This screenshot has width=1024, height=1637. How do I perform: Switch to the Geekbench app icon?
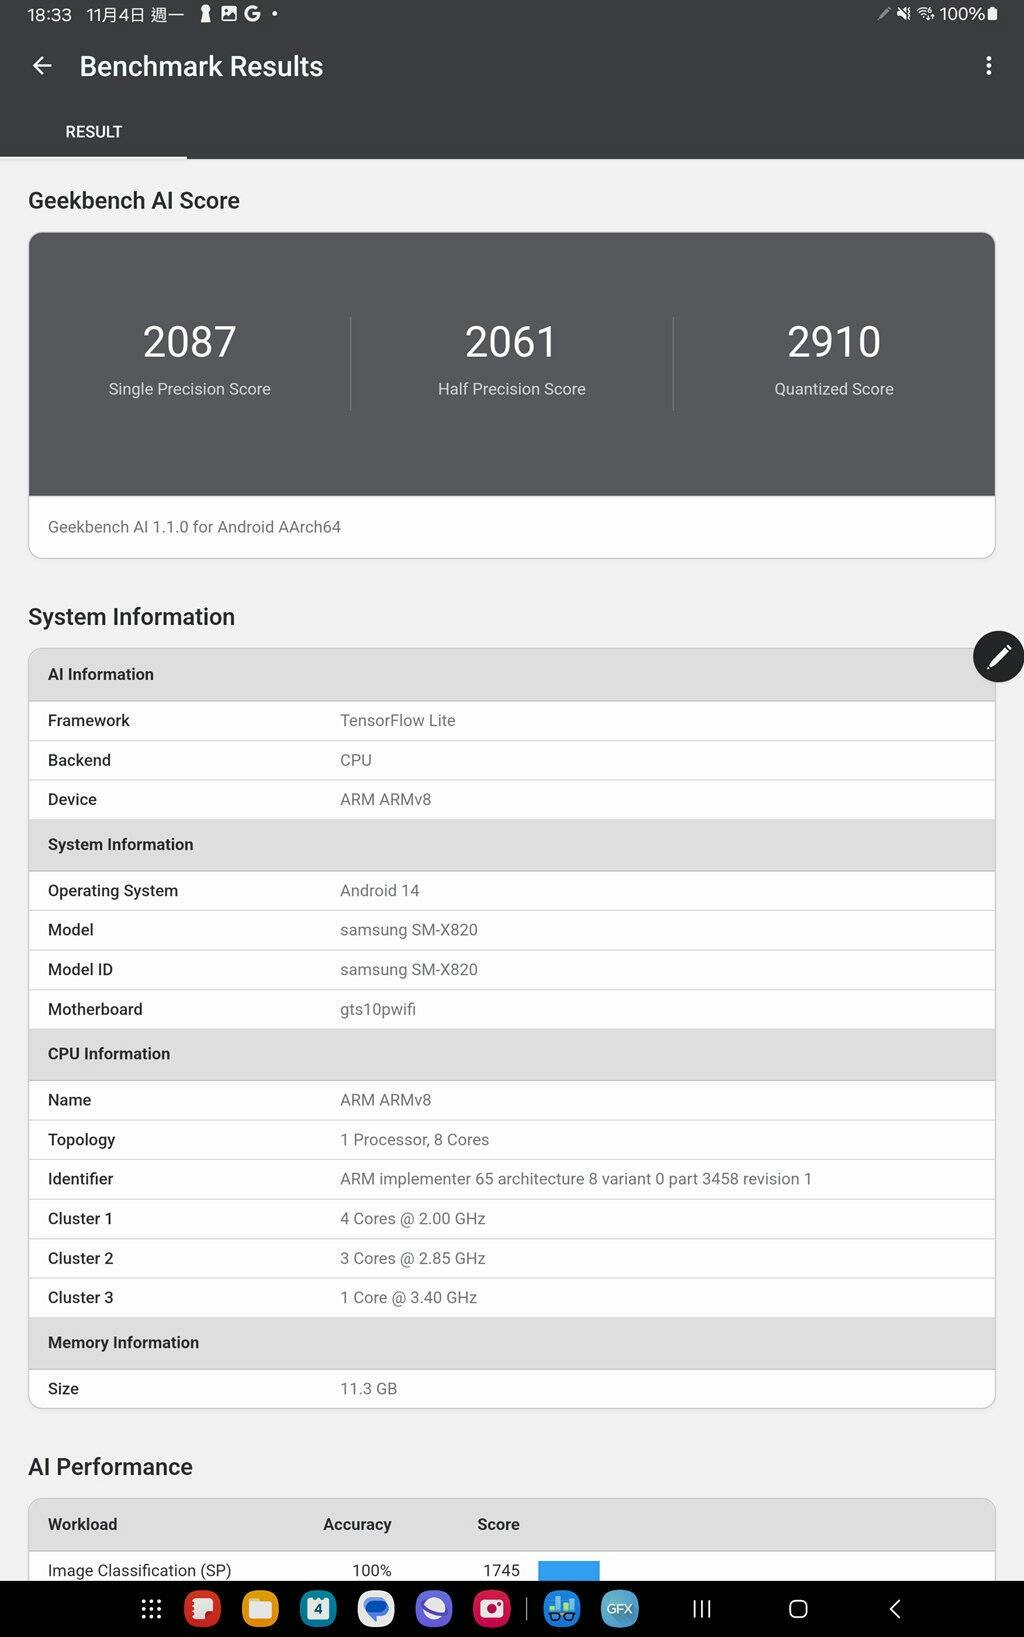pyautogui.click(x=562, y=1609)
